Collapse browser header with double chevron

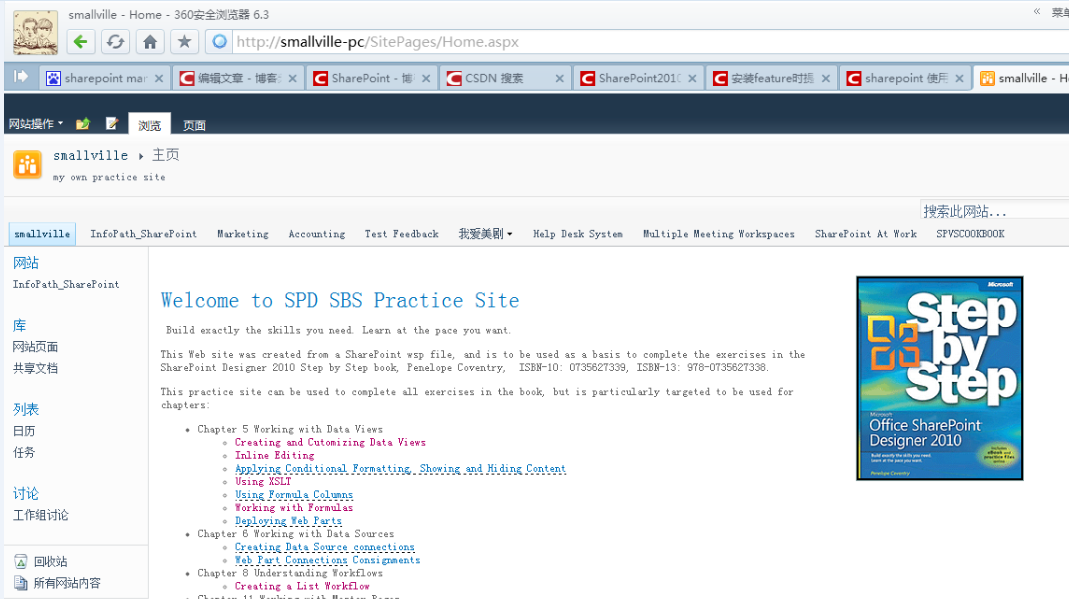[x=1037, y=11]
